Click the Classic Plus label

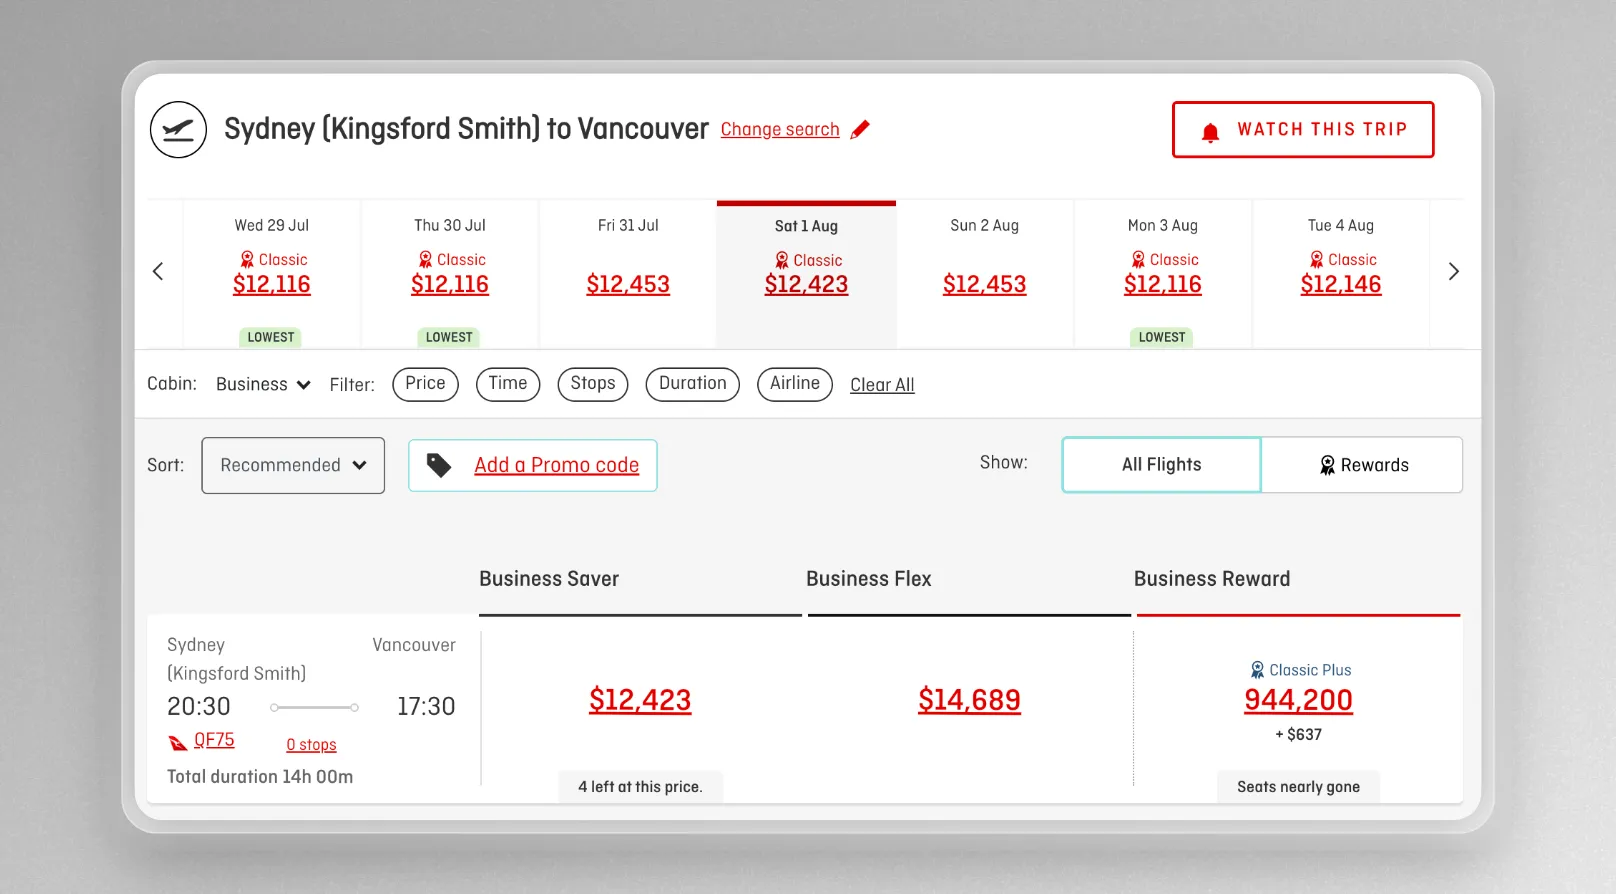pos(1310,670)
